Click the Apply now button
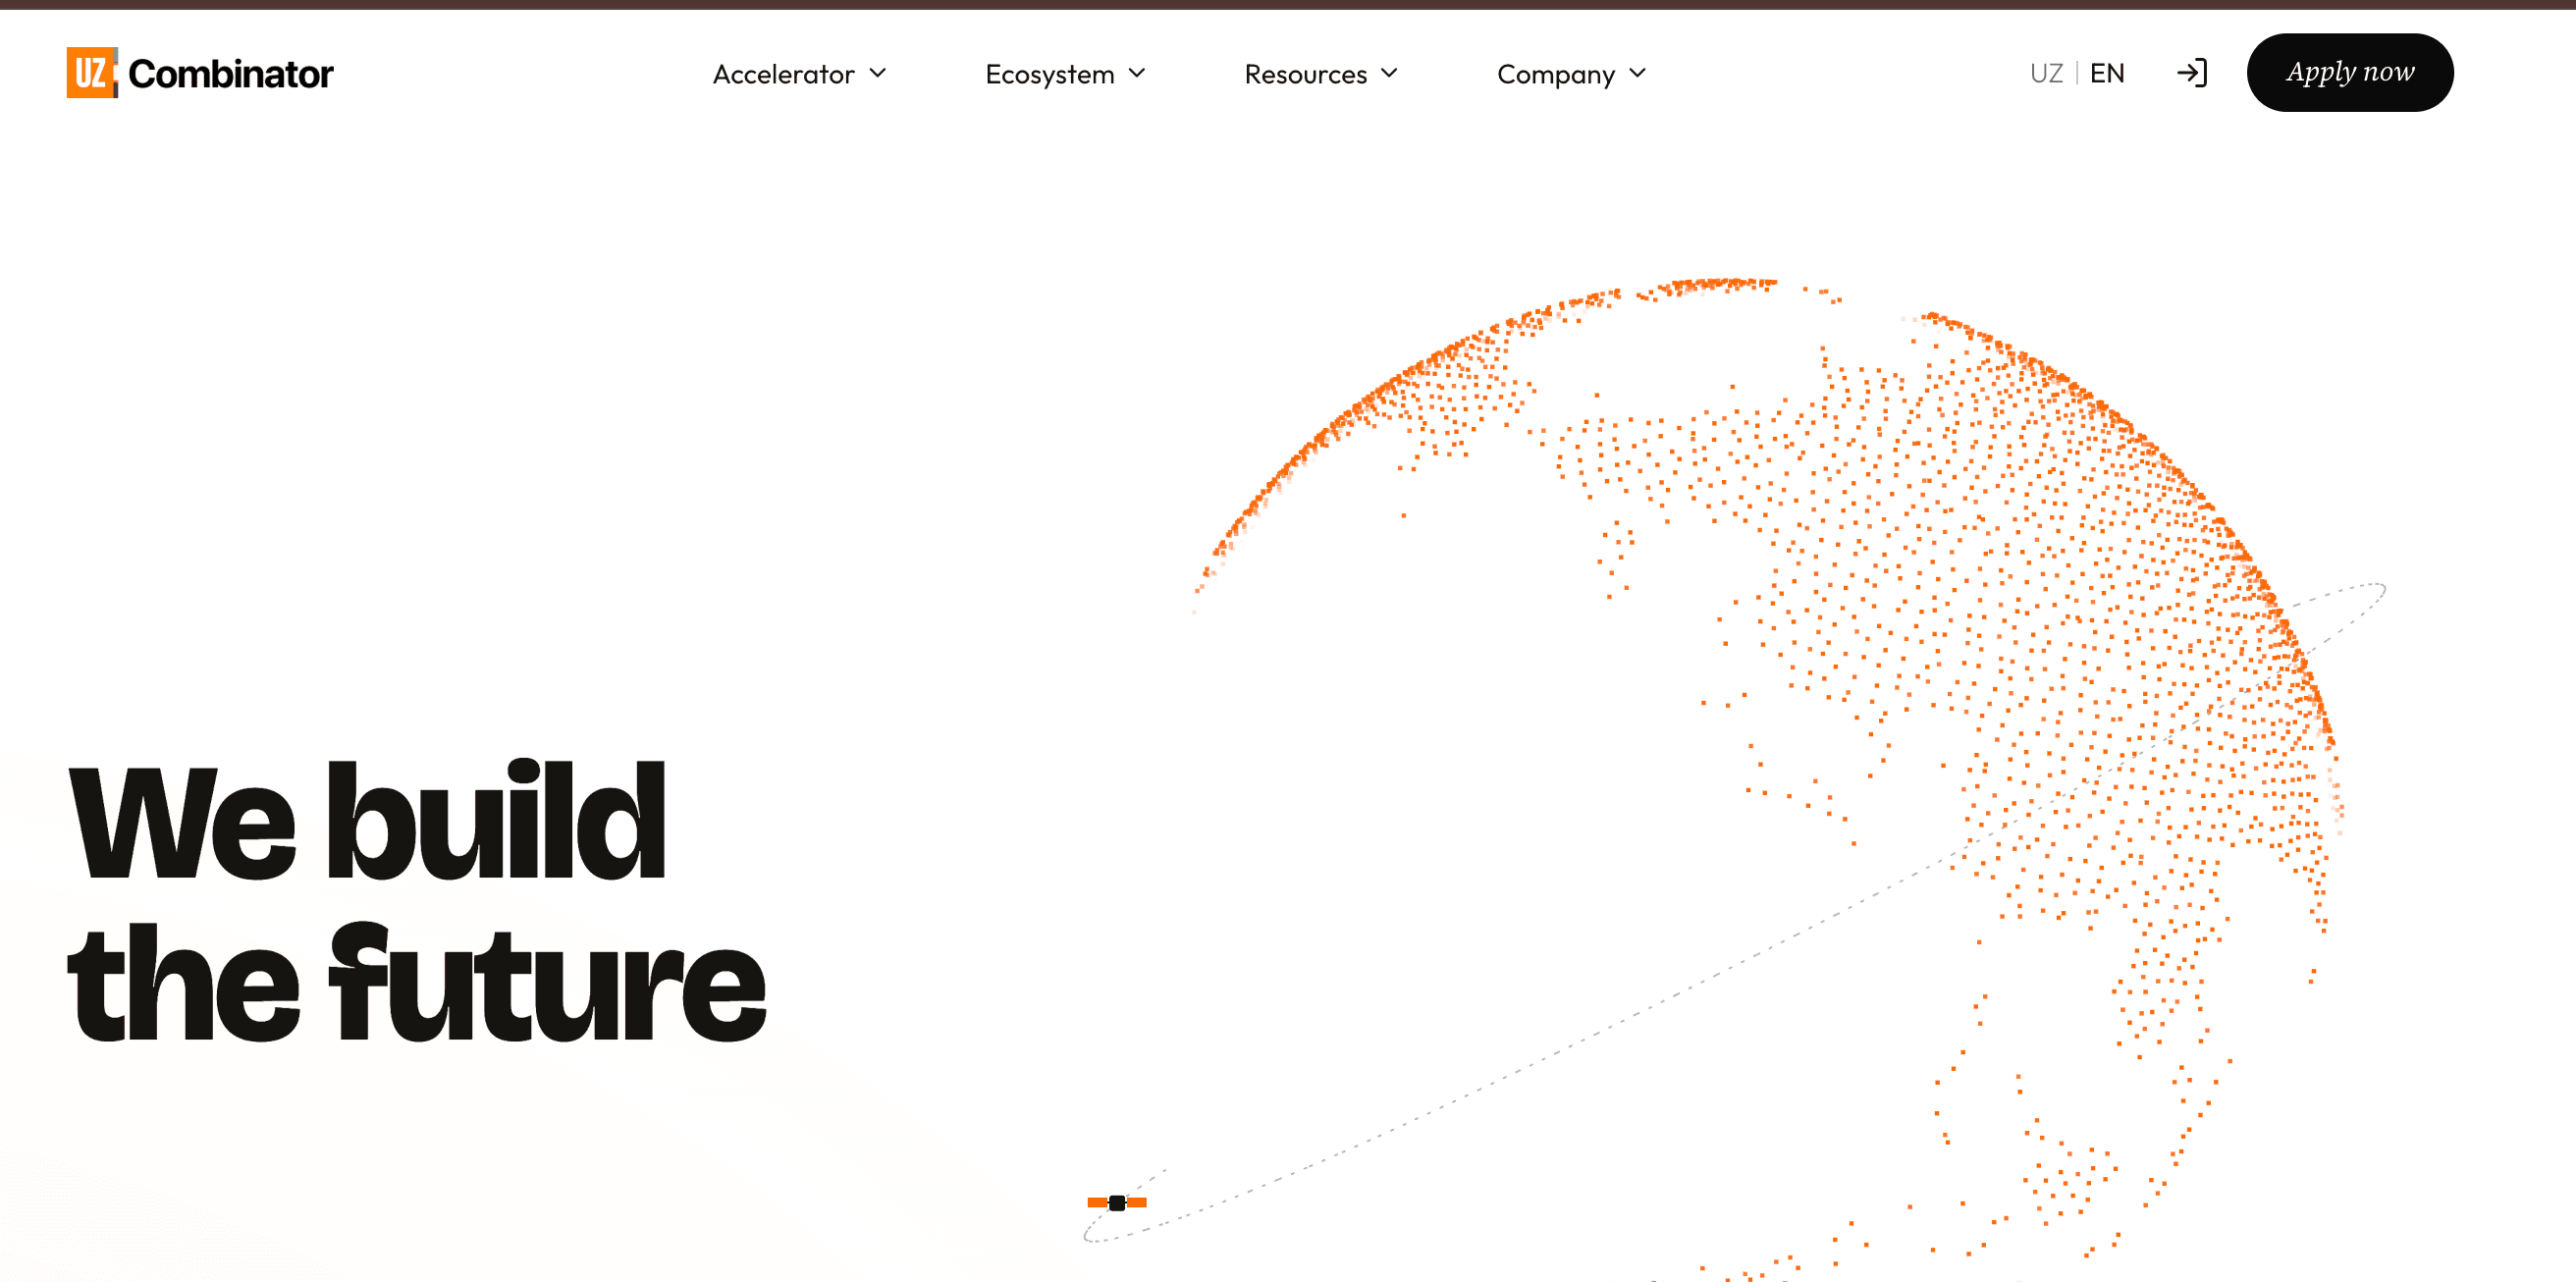The height and width of the screenshot is (1282, 2576). (x=2350, y=73)
